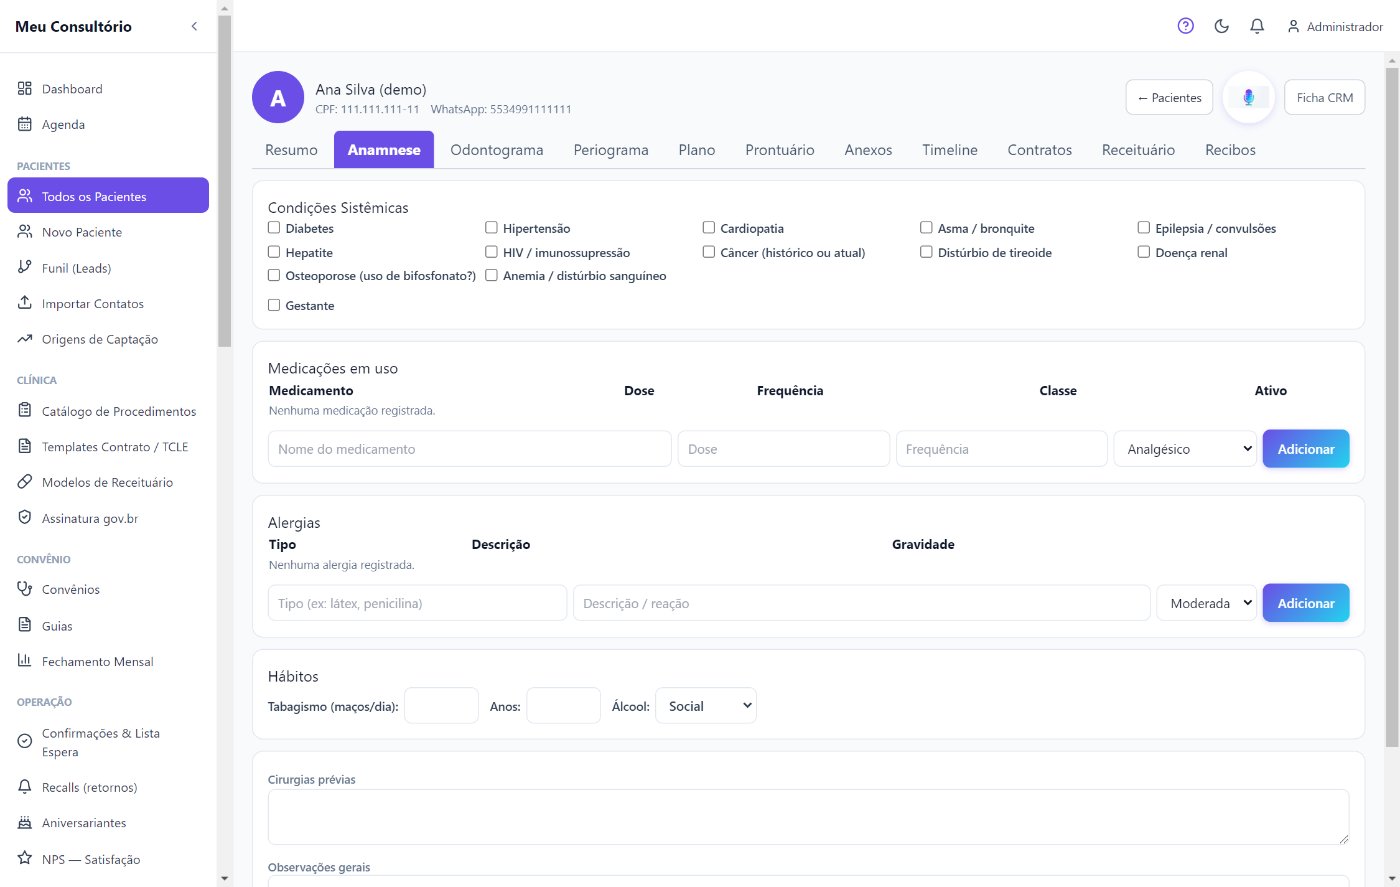
Task: Click the Catálogo de Procedimentos clipboard icon
Action: (25, 411)
